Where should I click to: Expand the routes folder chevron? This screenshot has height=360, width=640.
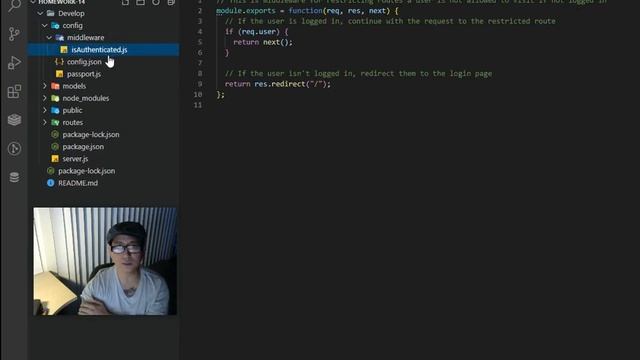tap(45, 122)
